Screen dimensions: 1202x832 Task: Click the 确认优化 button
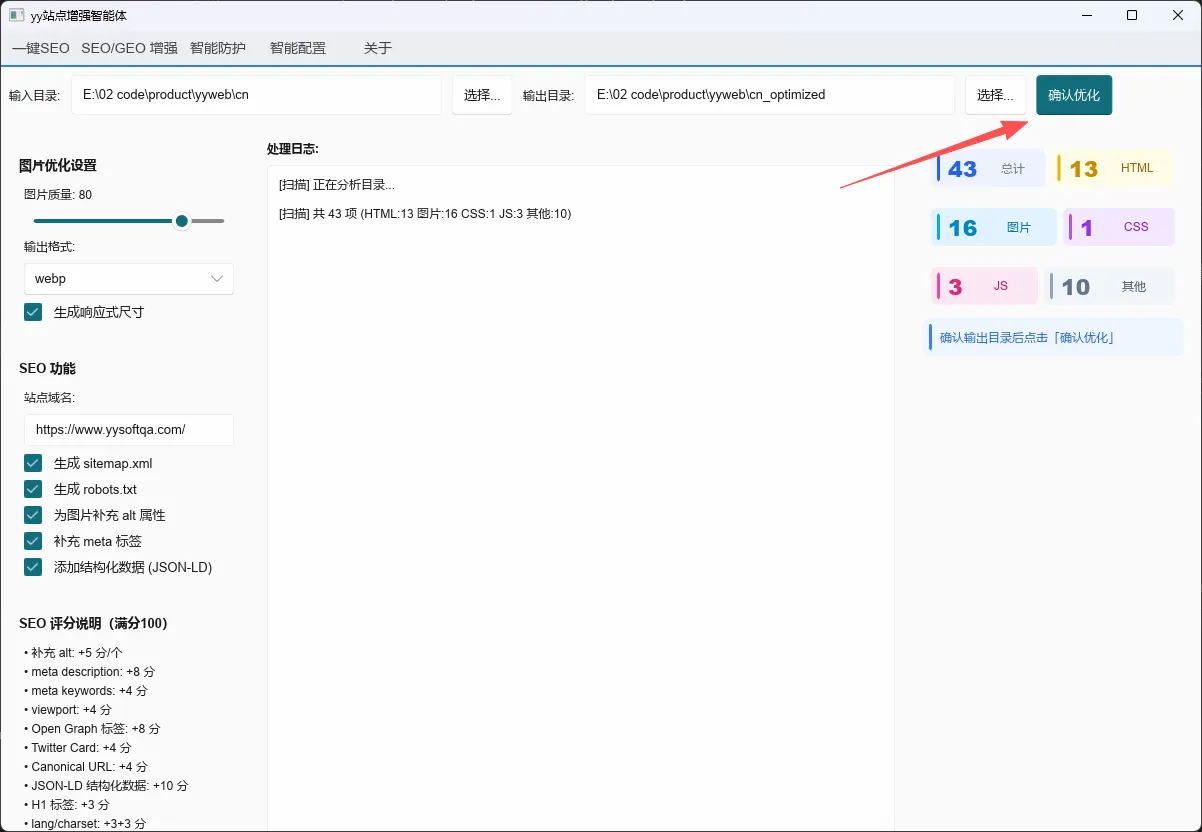[1074, 95]
